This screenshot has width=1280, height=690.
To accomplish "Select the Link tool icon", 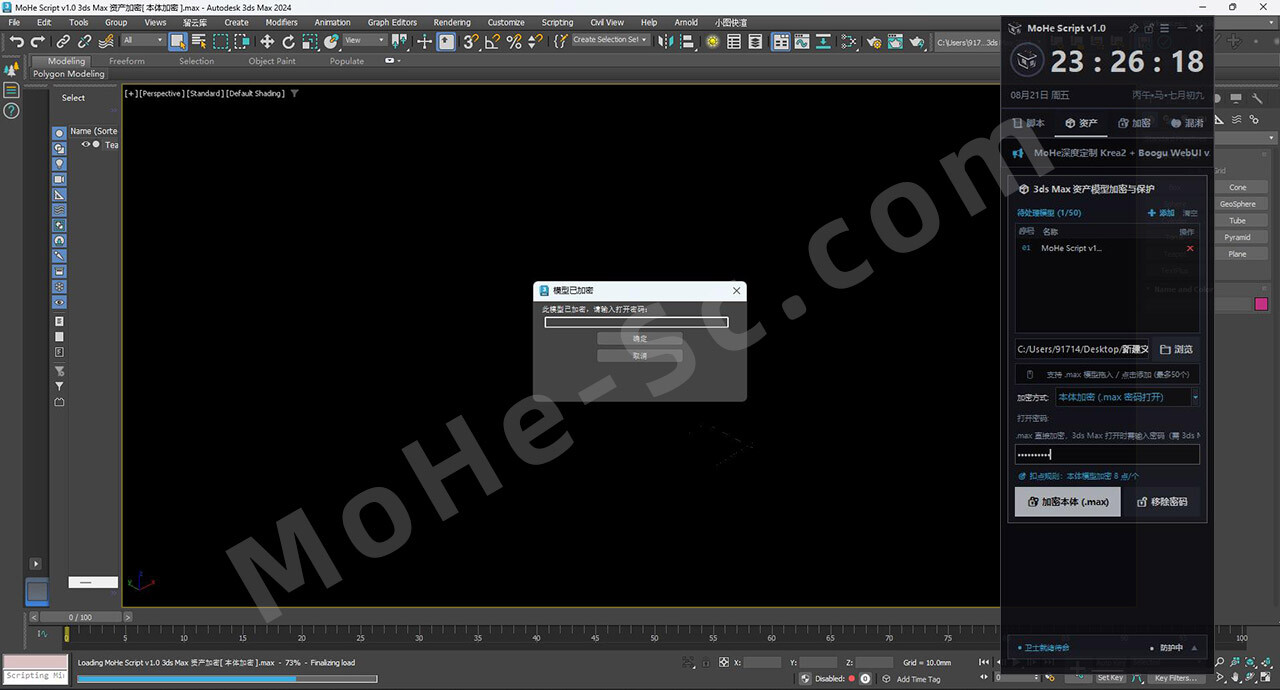I will click(63, 41).
